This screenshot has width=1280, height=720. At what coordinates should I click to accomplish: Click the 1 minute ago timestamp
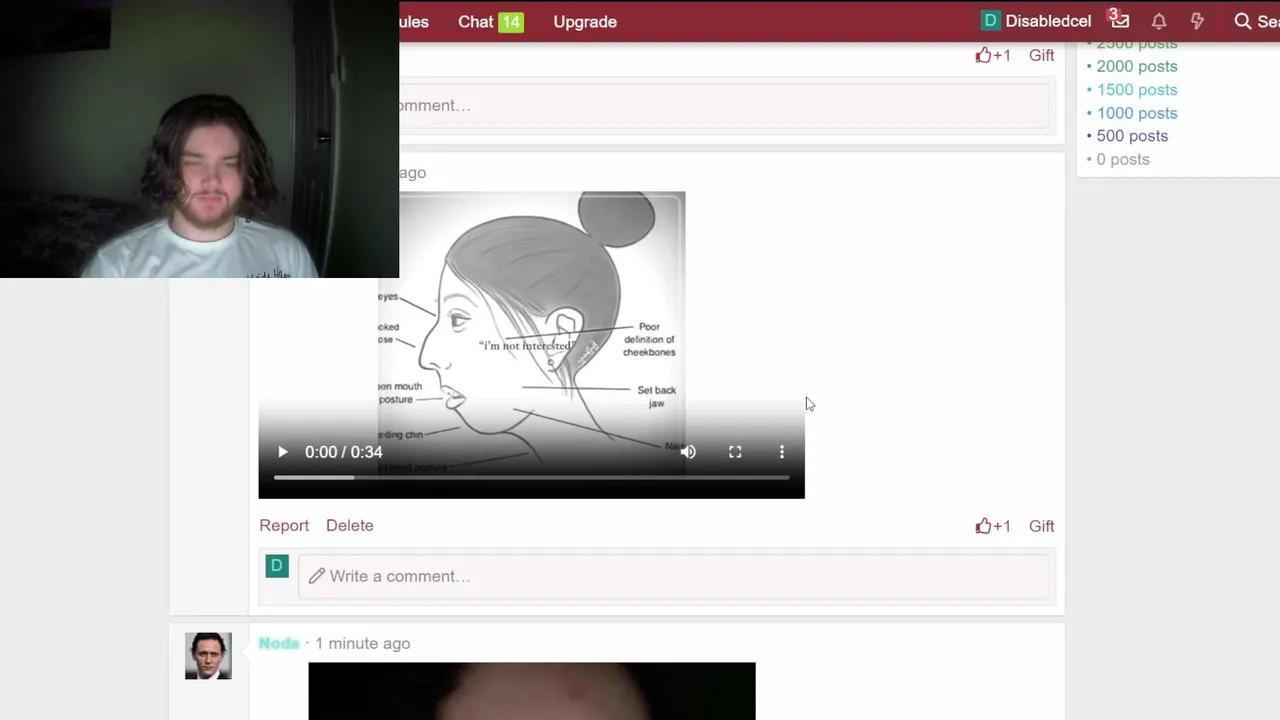(x=362, y=643)
